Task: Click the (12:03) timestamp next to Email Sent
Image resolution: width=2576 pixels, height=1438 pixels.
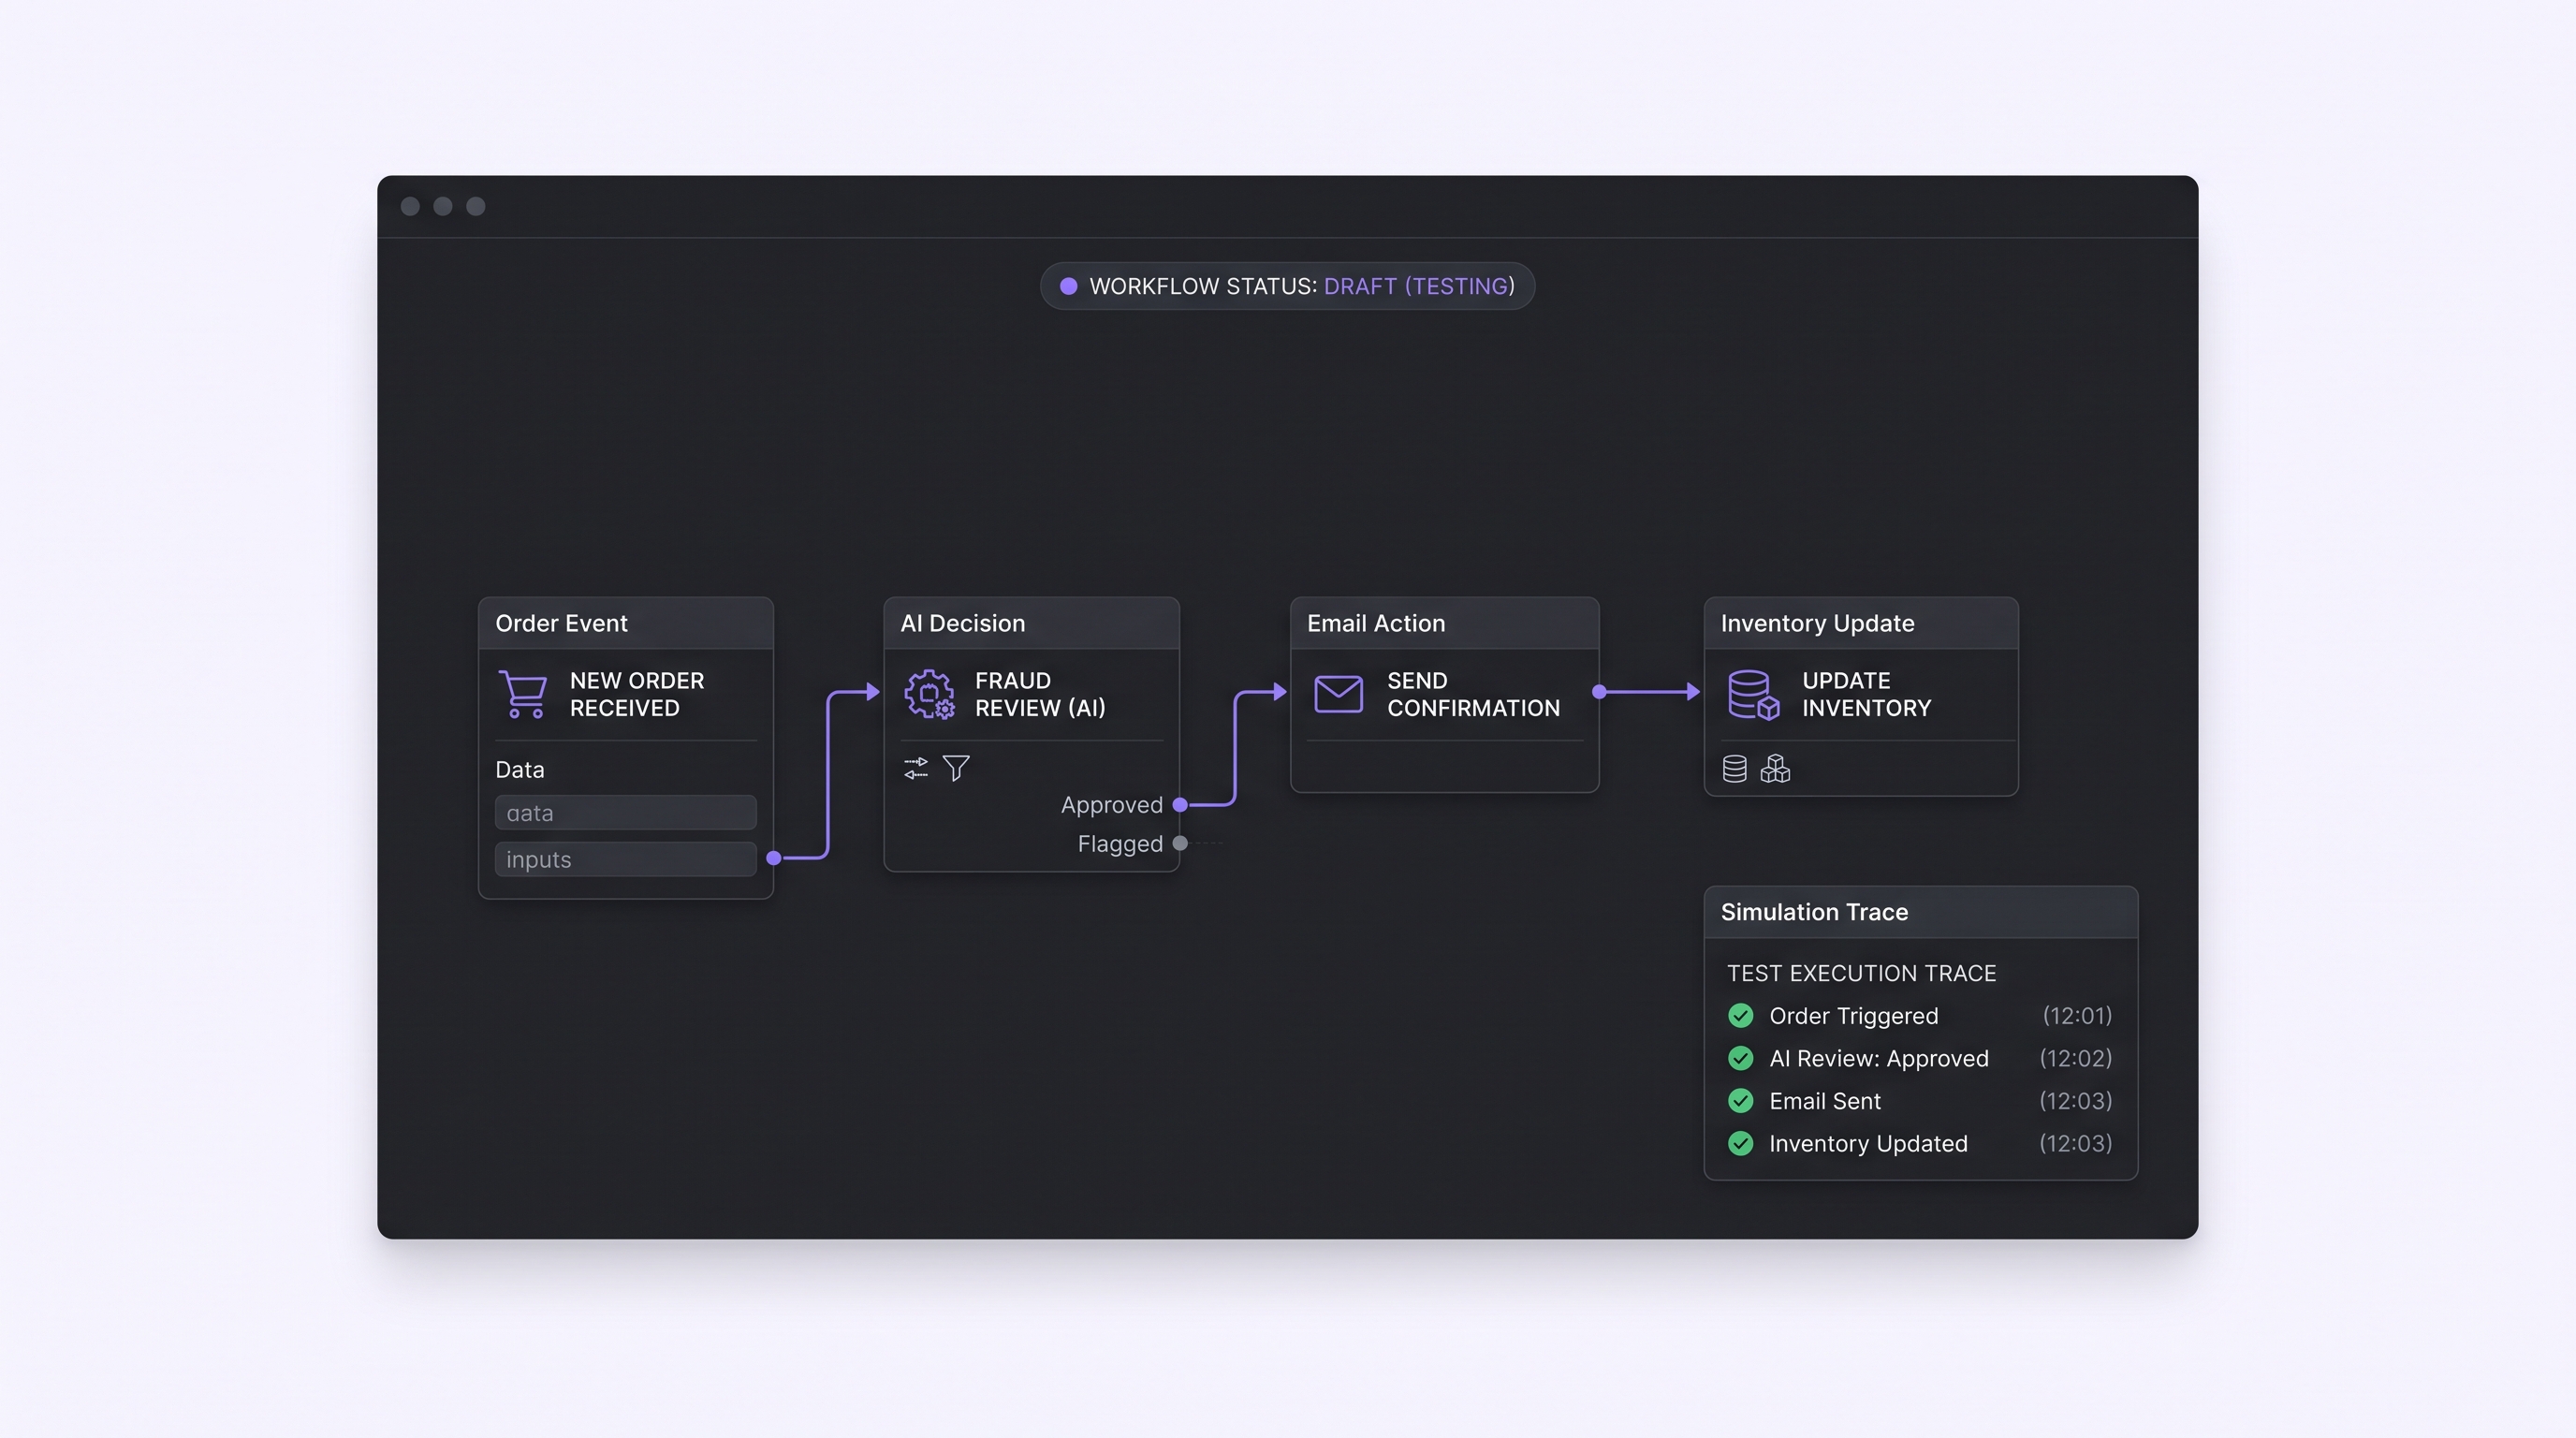Action: click(2076, 1101)
